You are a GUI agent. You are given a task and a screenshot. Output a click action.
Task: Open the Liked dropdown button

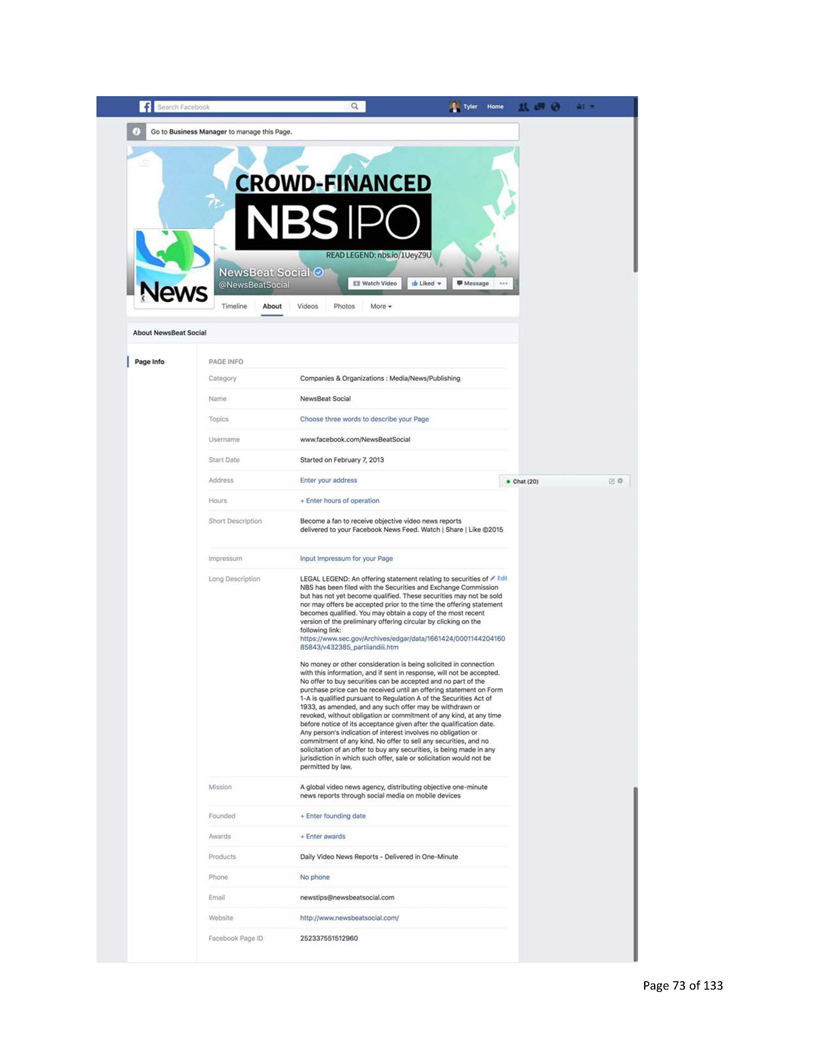point(428,283)
